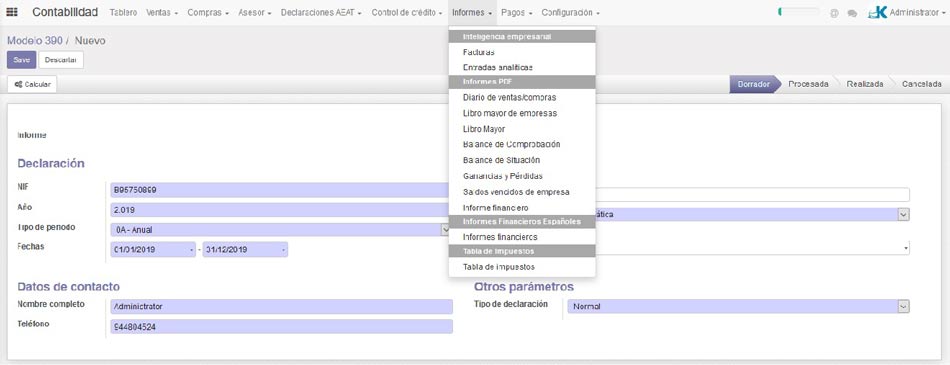The height and width of the screenshot is (365, 950).
Task: Click the Modelo 390 breadcrumb link
Action: tap(35, 41)
